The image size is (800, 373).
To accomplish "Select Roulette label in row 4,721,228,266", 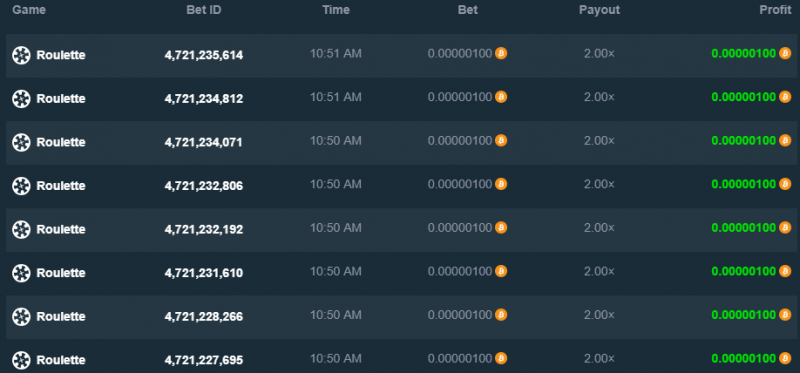I will (61, 316).
